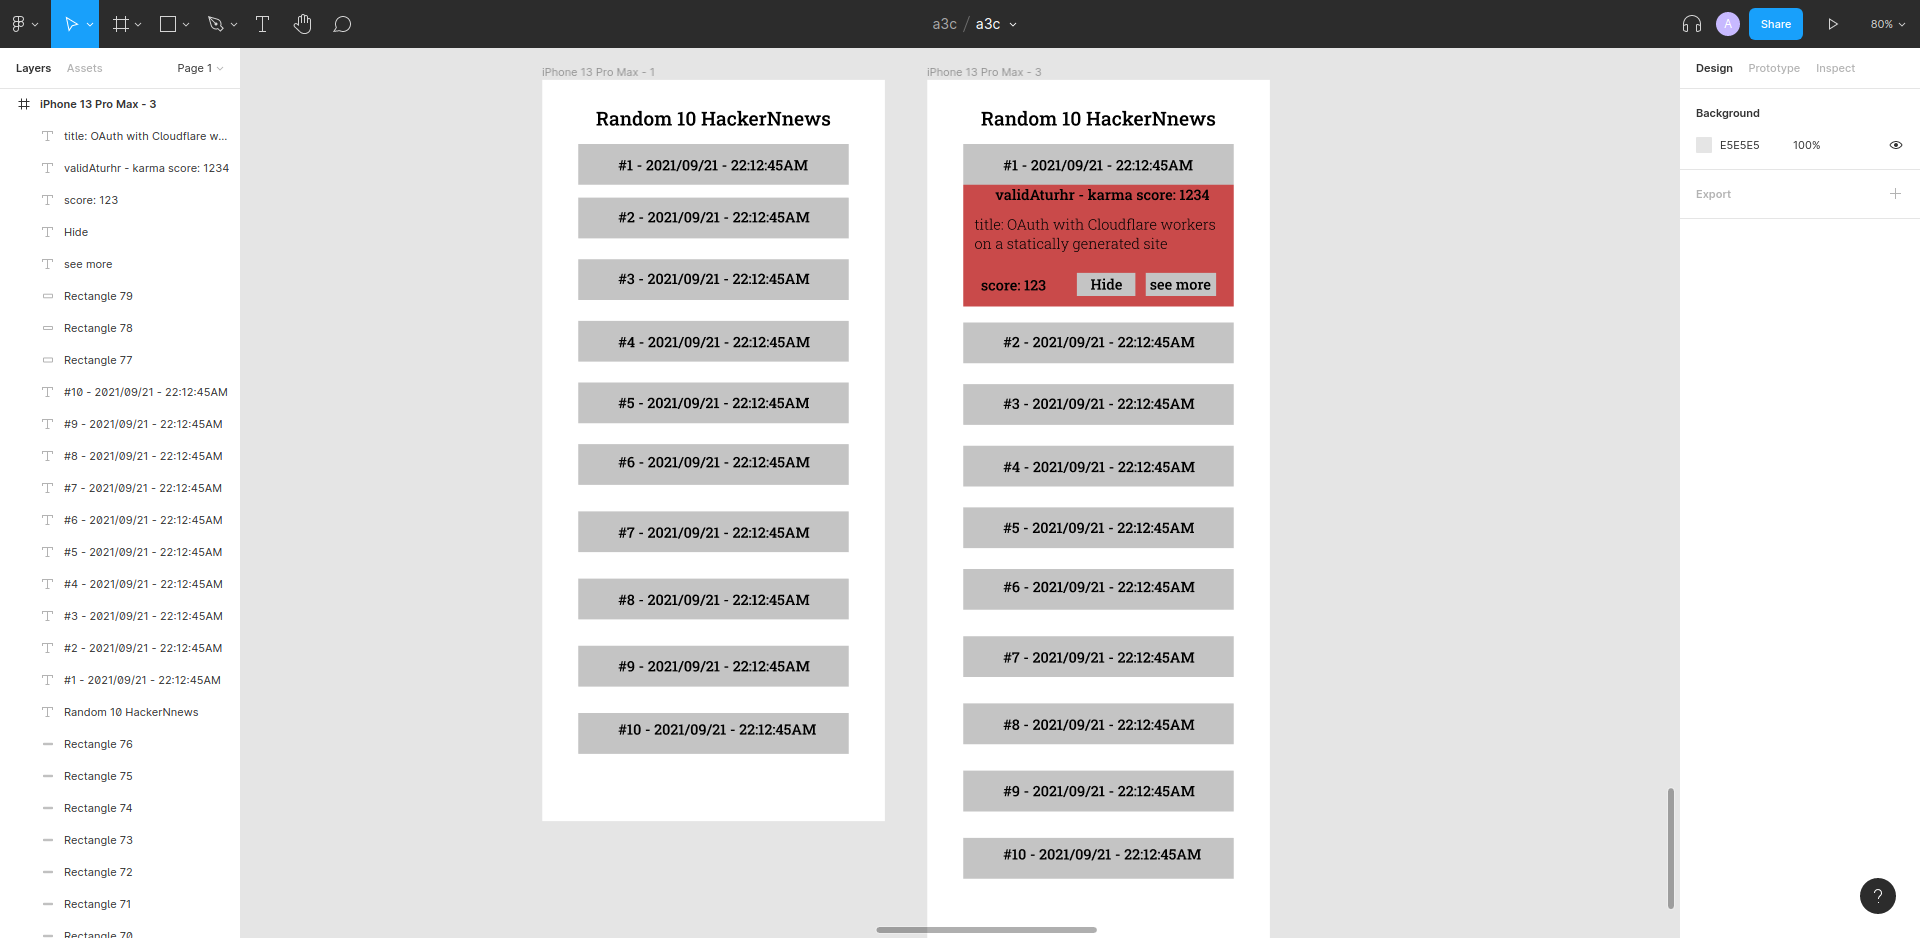Click the canvas vertical scrollbar
The width and height of the screenshot is (1920, 938).
click(1671, 848)
